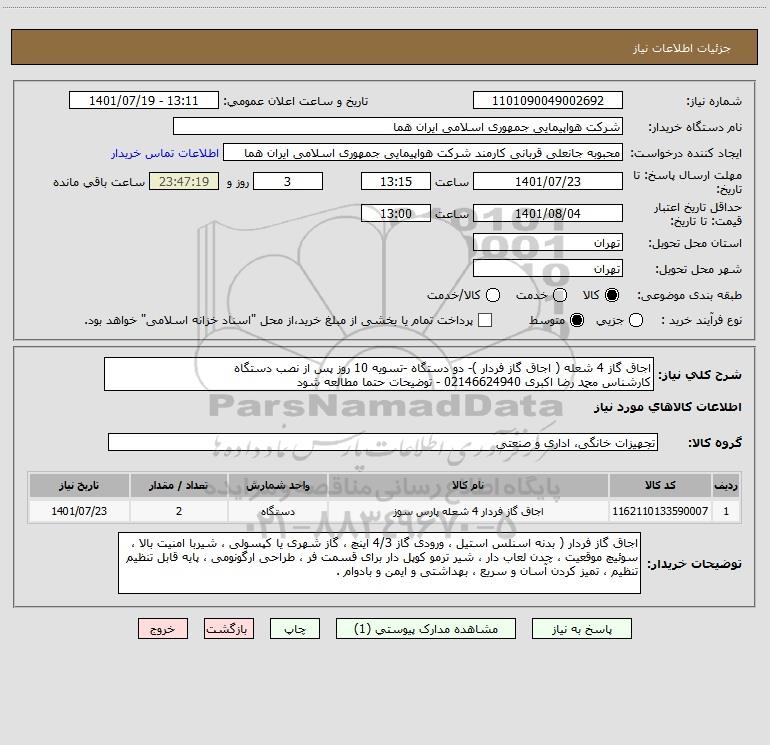Click the توضیحات خریدار text area
770x745 pixels.
coord(380,563)
